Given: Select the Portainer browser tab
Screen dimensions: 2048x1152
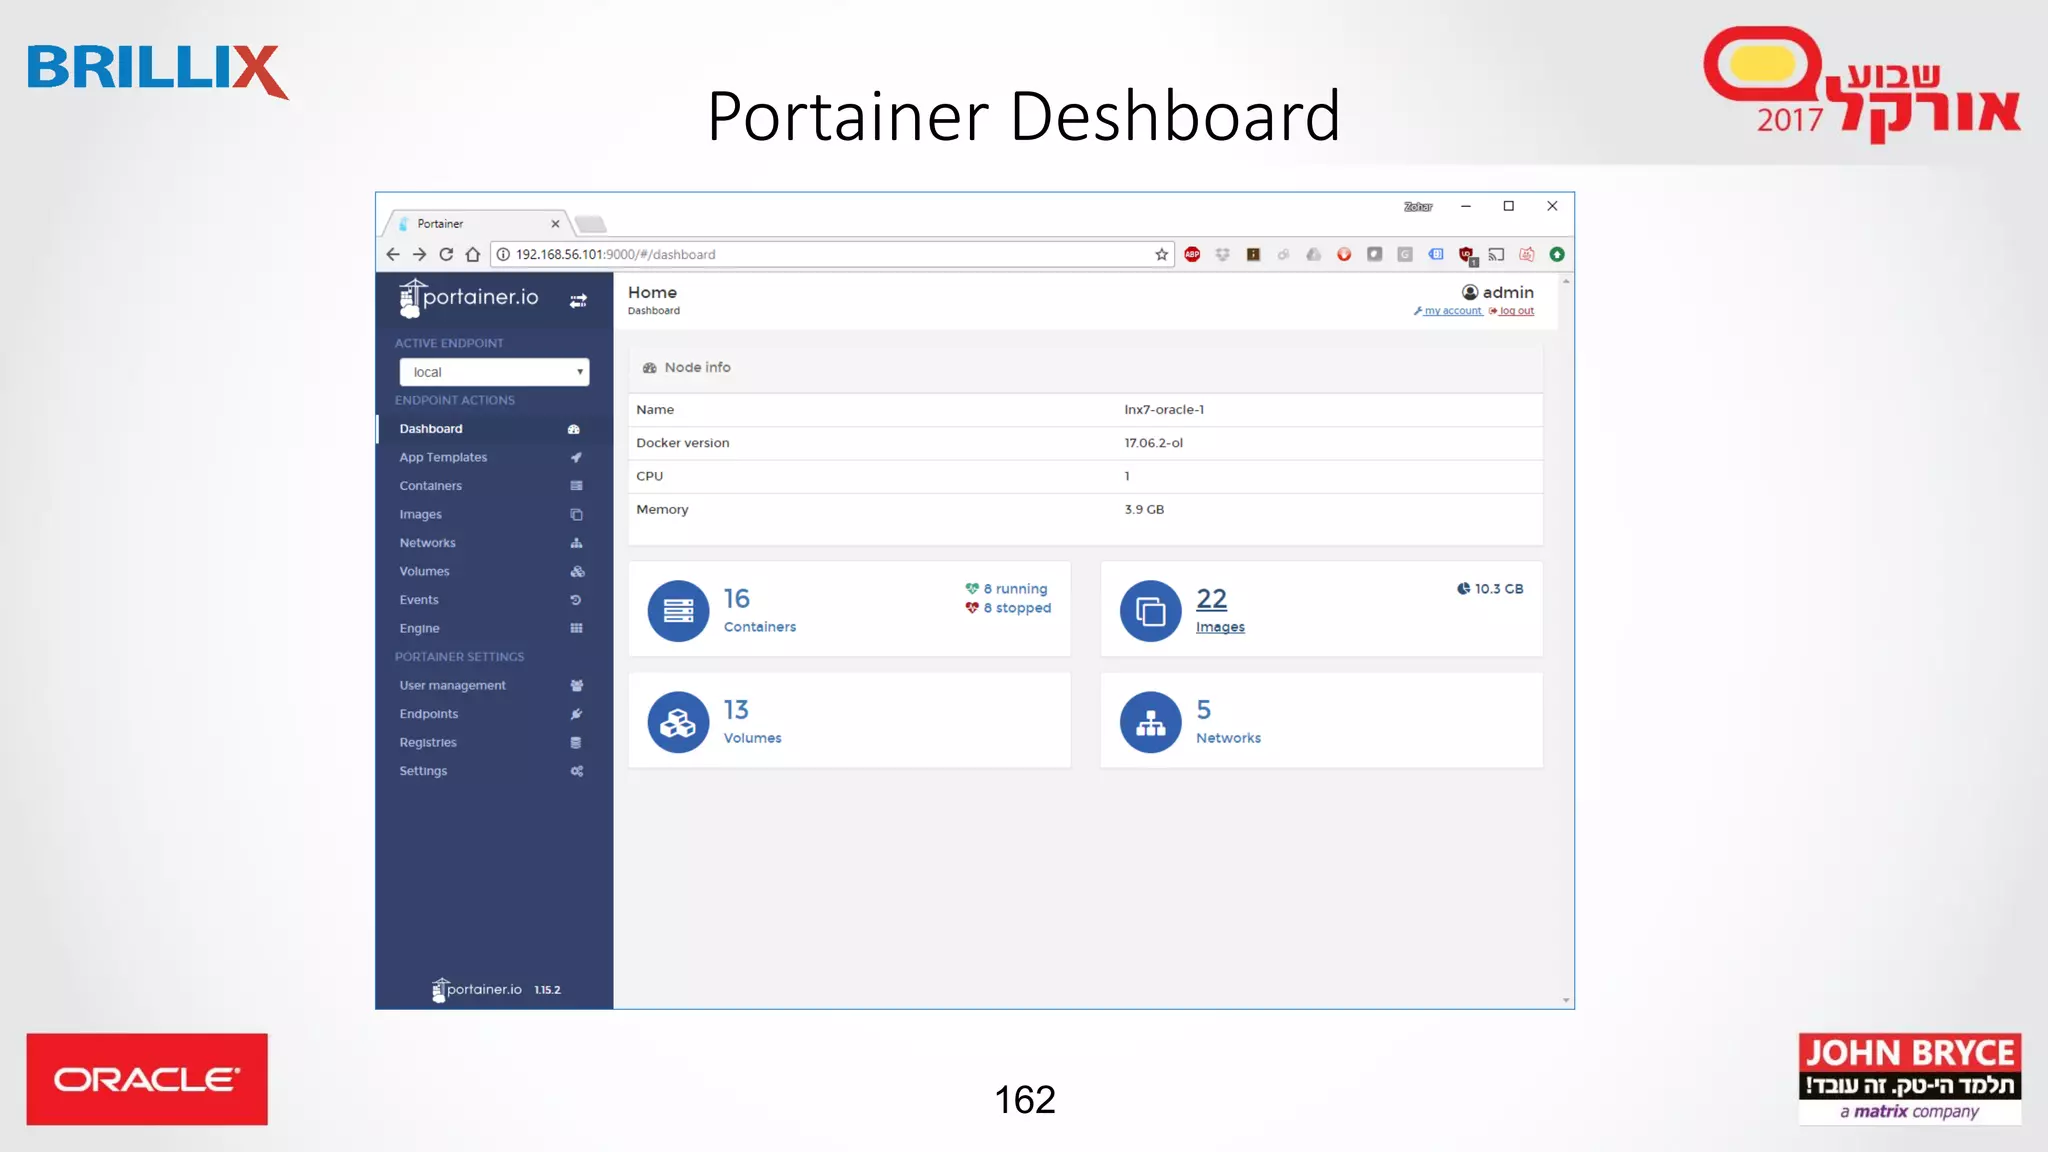Looking at the screenshot, I should click(476, 223).
